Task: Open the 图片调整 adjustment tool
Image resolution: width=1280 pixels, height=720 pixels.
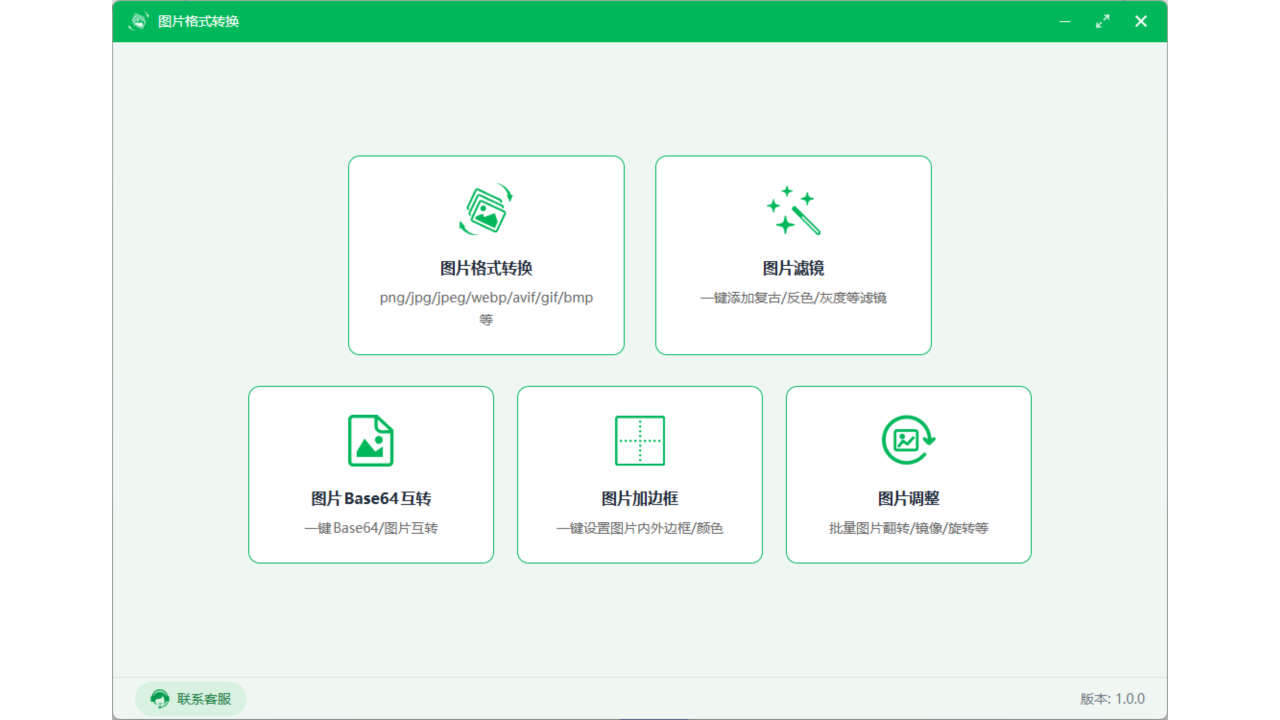Action: tap(908, 474)
